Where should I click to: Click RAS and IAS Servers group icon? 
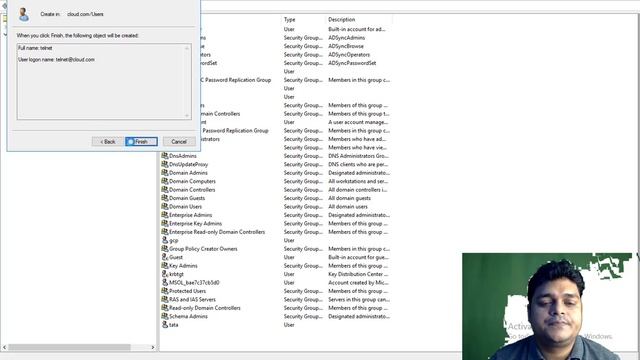click(x=165, y=299)
